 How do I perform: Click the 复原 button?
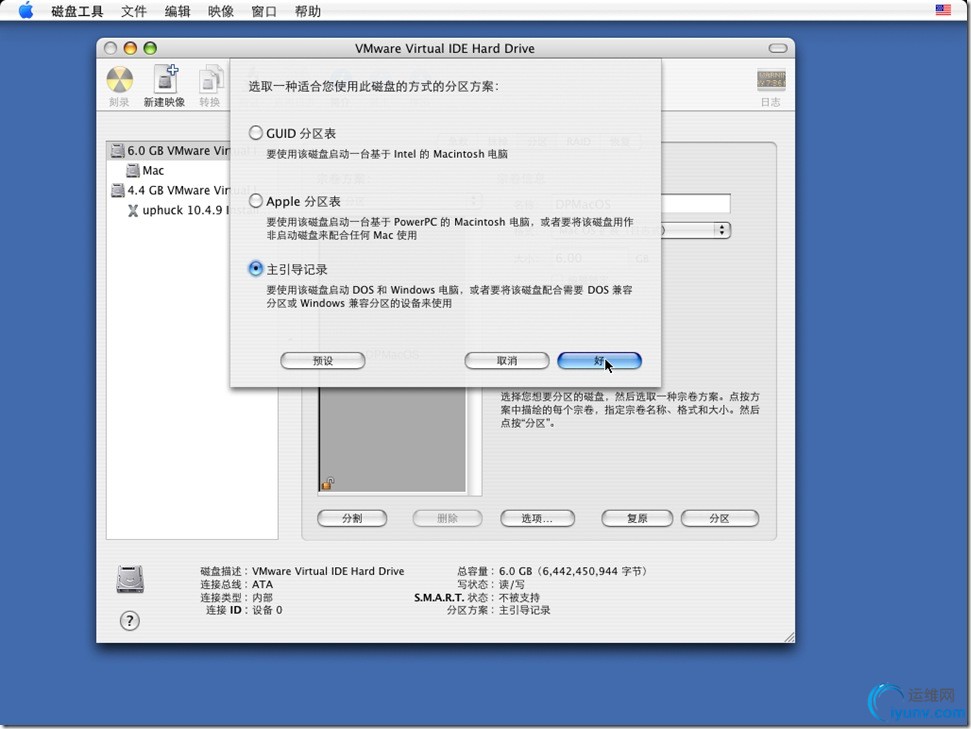point(637,518)
